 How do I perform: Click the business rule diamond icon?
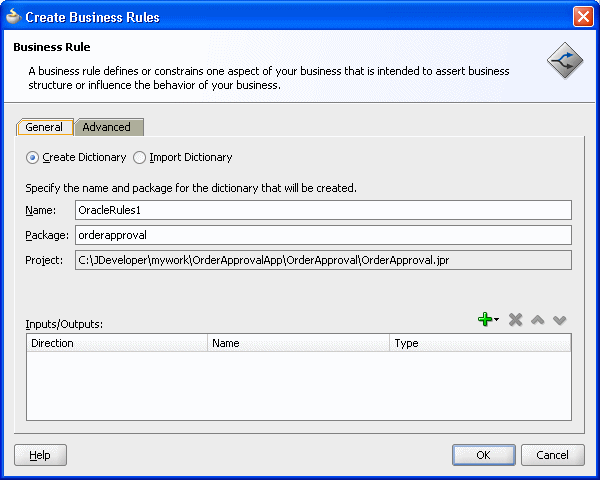tap(565, 60)
